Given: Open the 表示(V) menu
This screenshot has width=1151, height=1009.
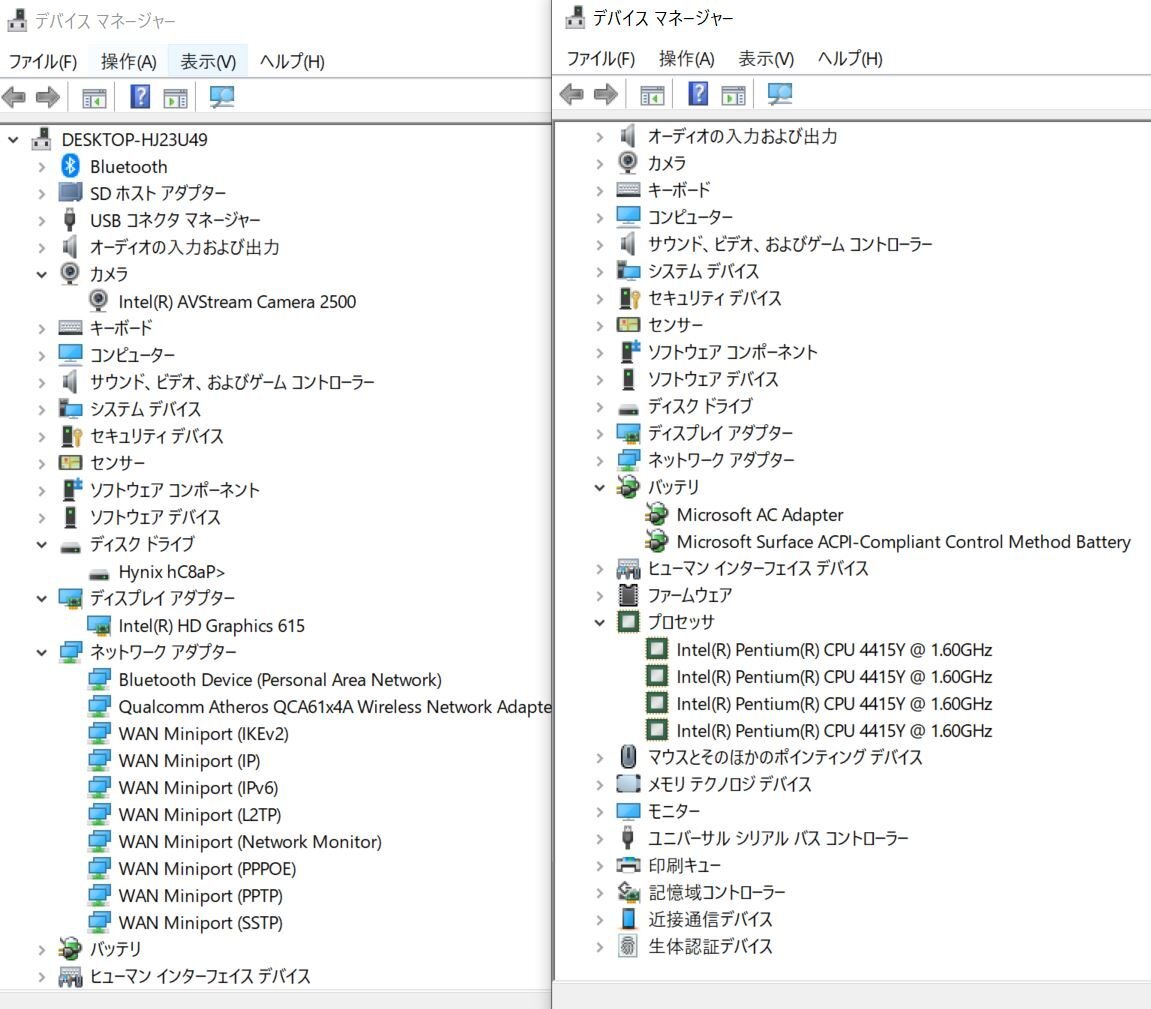Looking at the screenshot, I should pyautogui.click(x=207, y=61).
